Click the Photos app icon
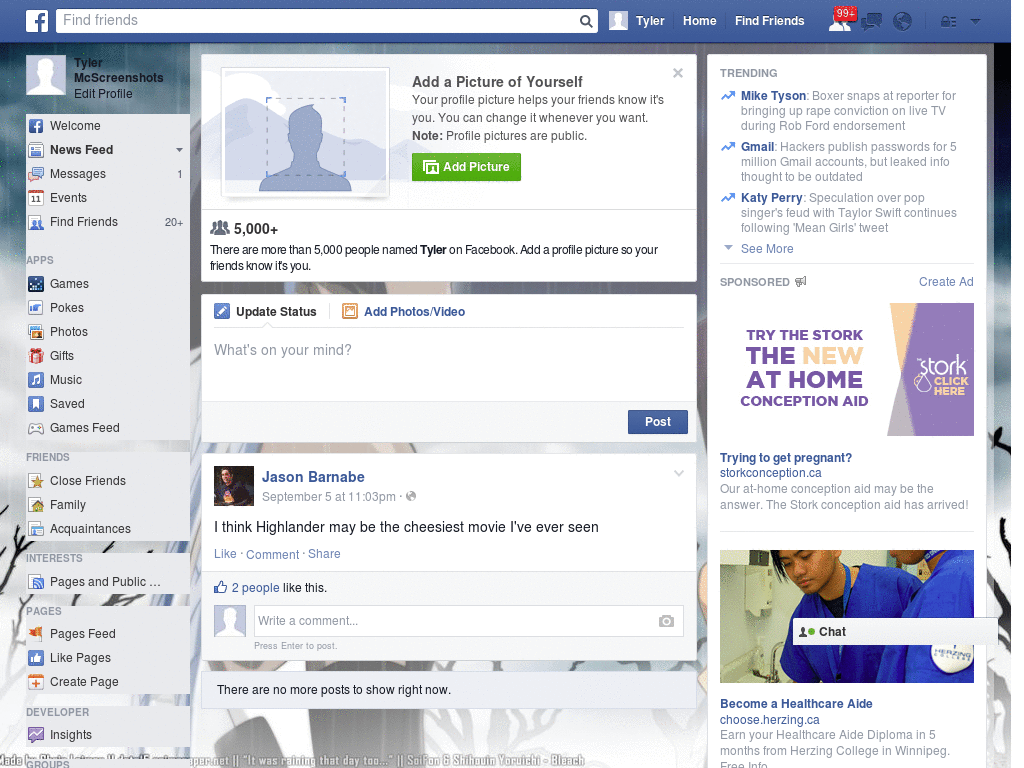Screen dimensions: 1024x768 pyautogui.click(x=36, y=332)
